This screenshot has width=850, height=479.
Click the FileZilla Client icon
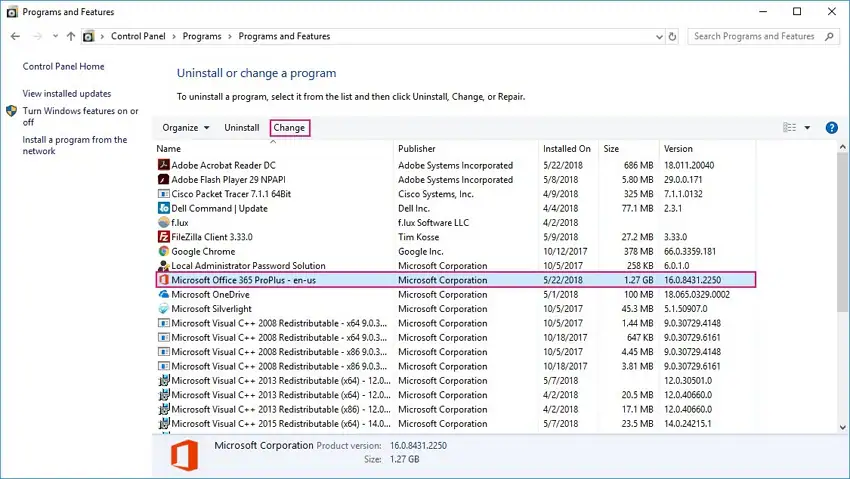click(x=163, y=237)
